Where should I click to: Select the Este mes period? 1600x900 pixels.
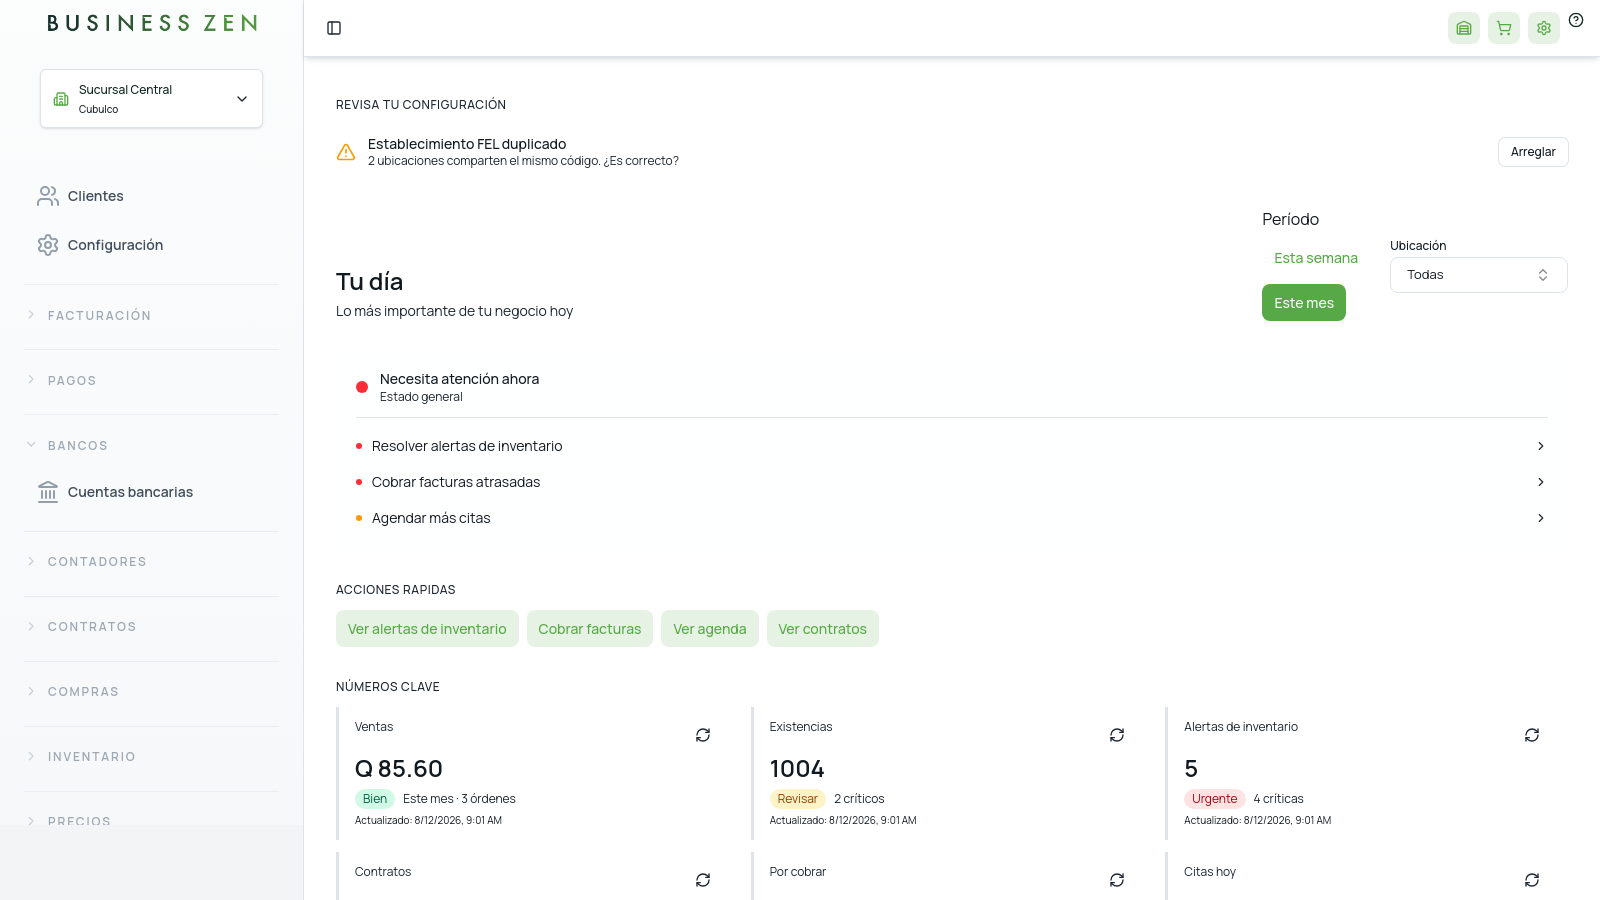point(1304,303)
